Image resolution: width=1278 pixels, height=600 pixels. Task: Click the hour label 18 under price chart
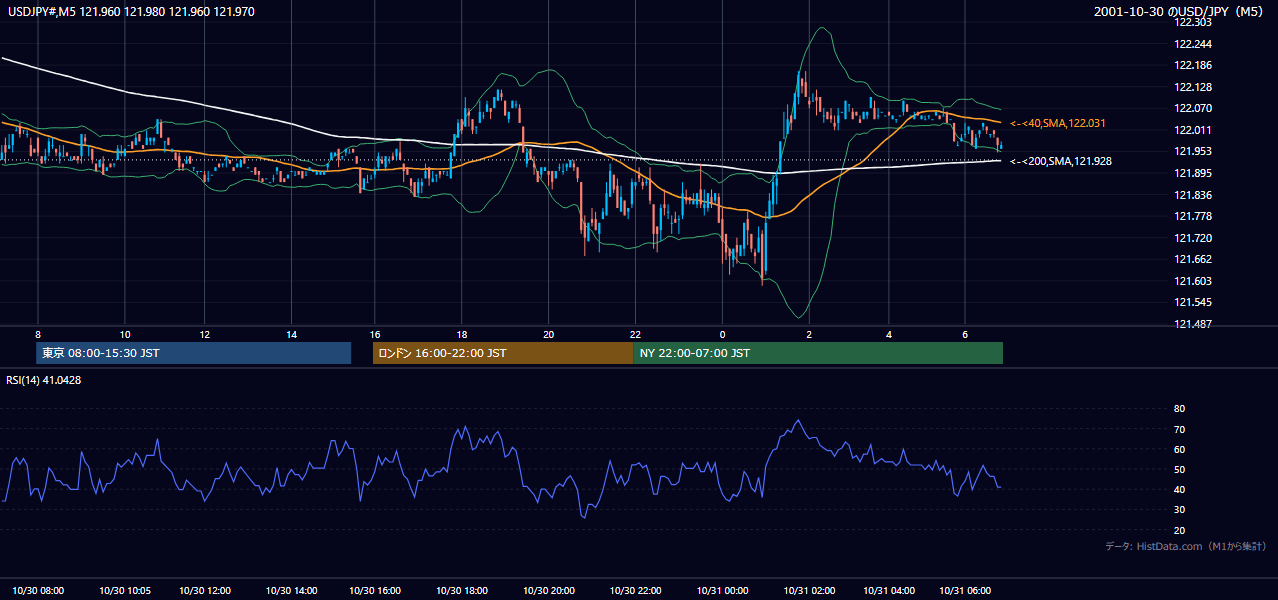[x=461, y=334]
